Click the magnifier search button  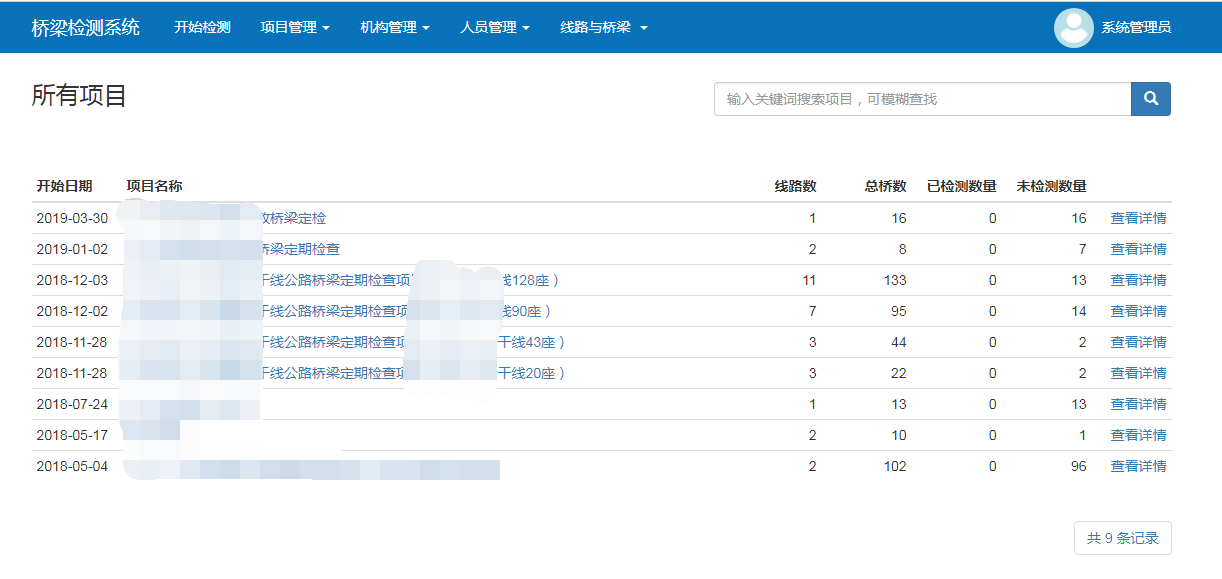coord(1150,99)
